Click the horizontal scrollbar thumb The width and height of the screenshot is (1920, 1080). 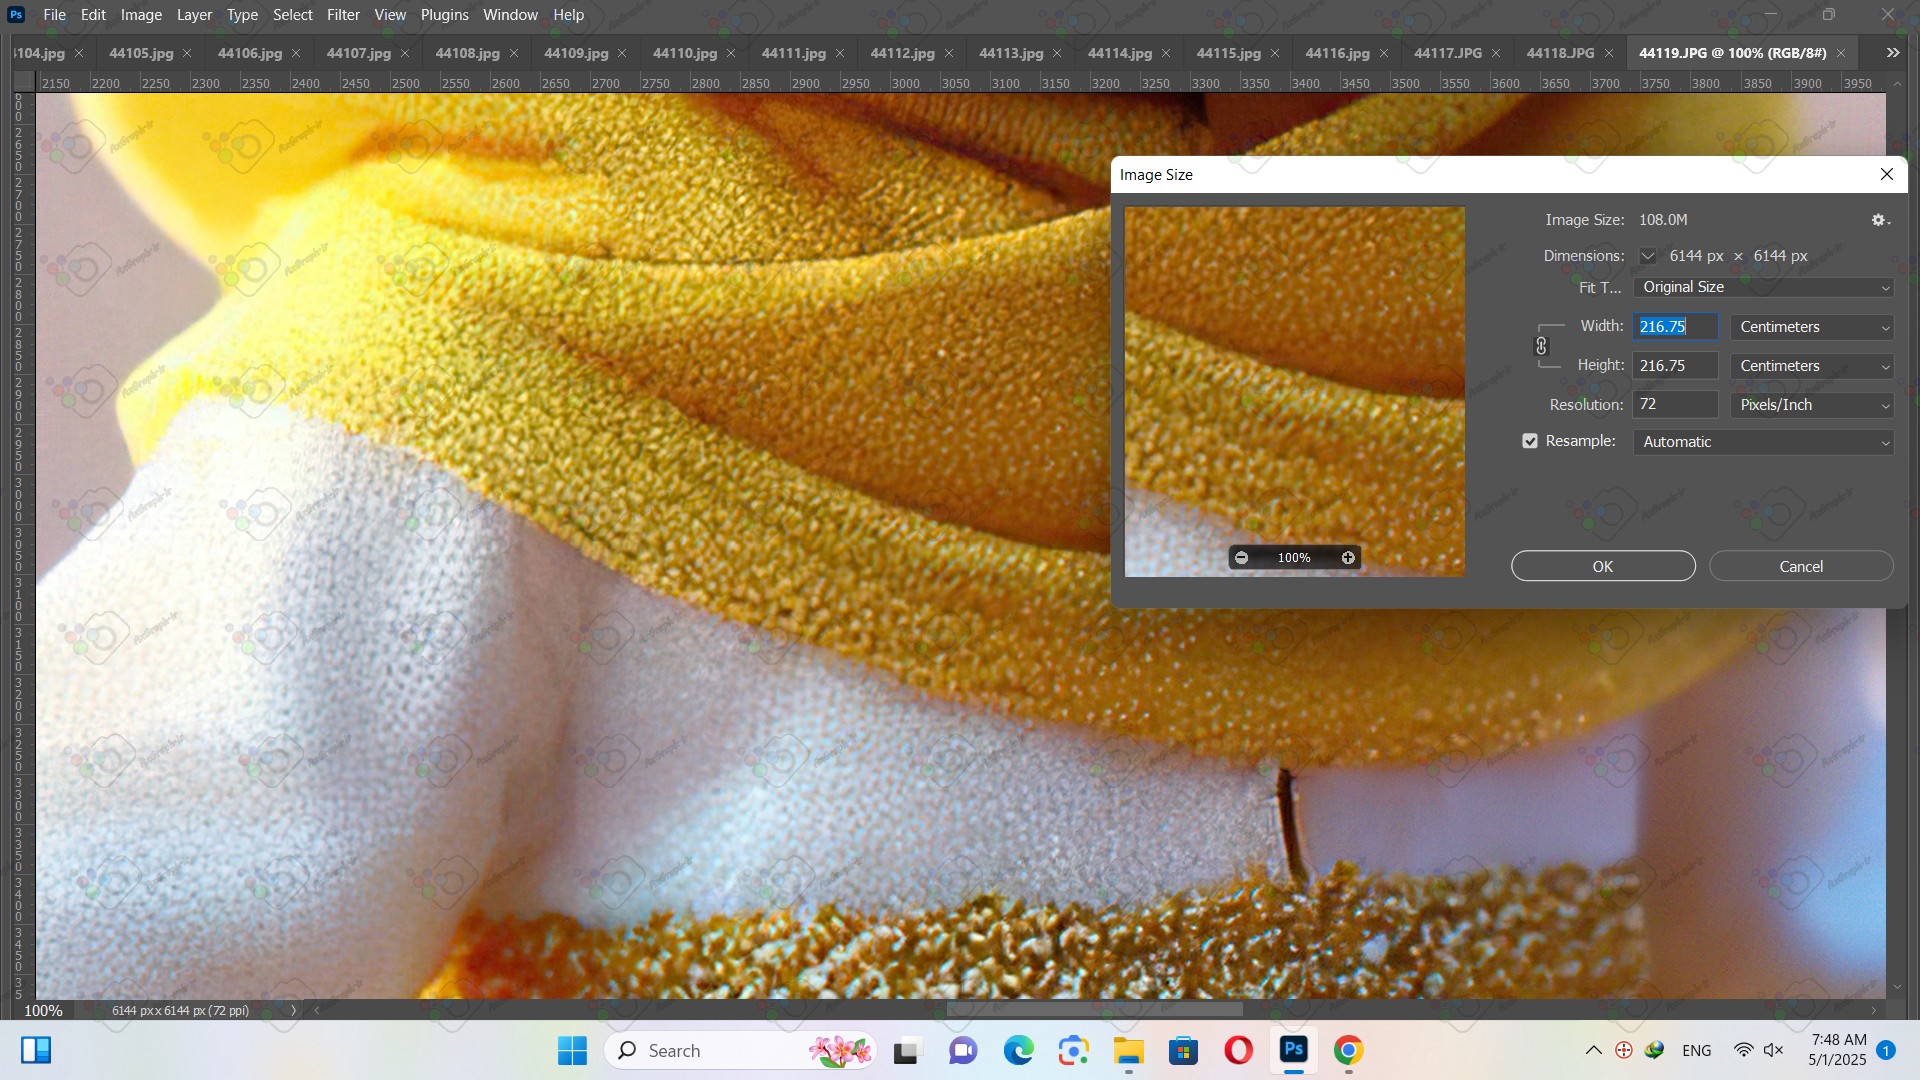coord(1094,1010)
